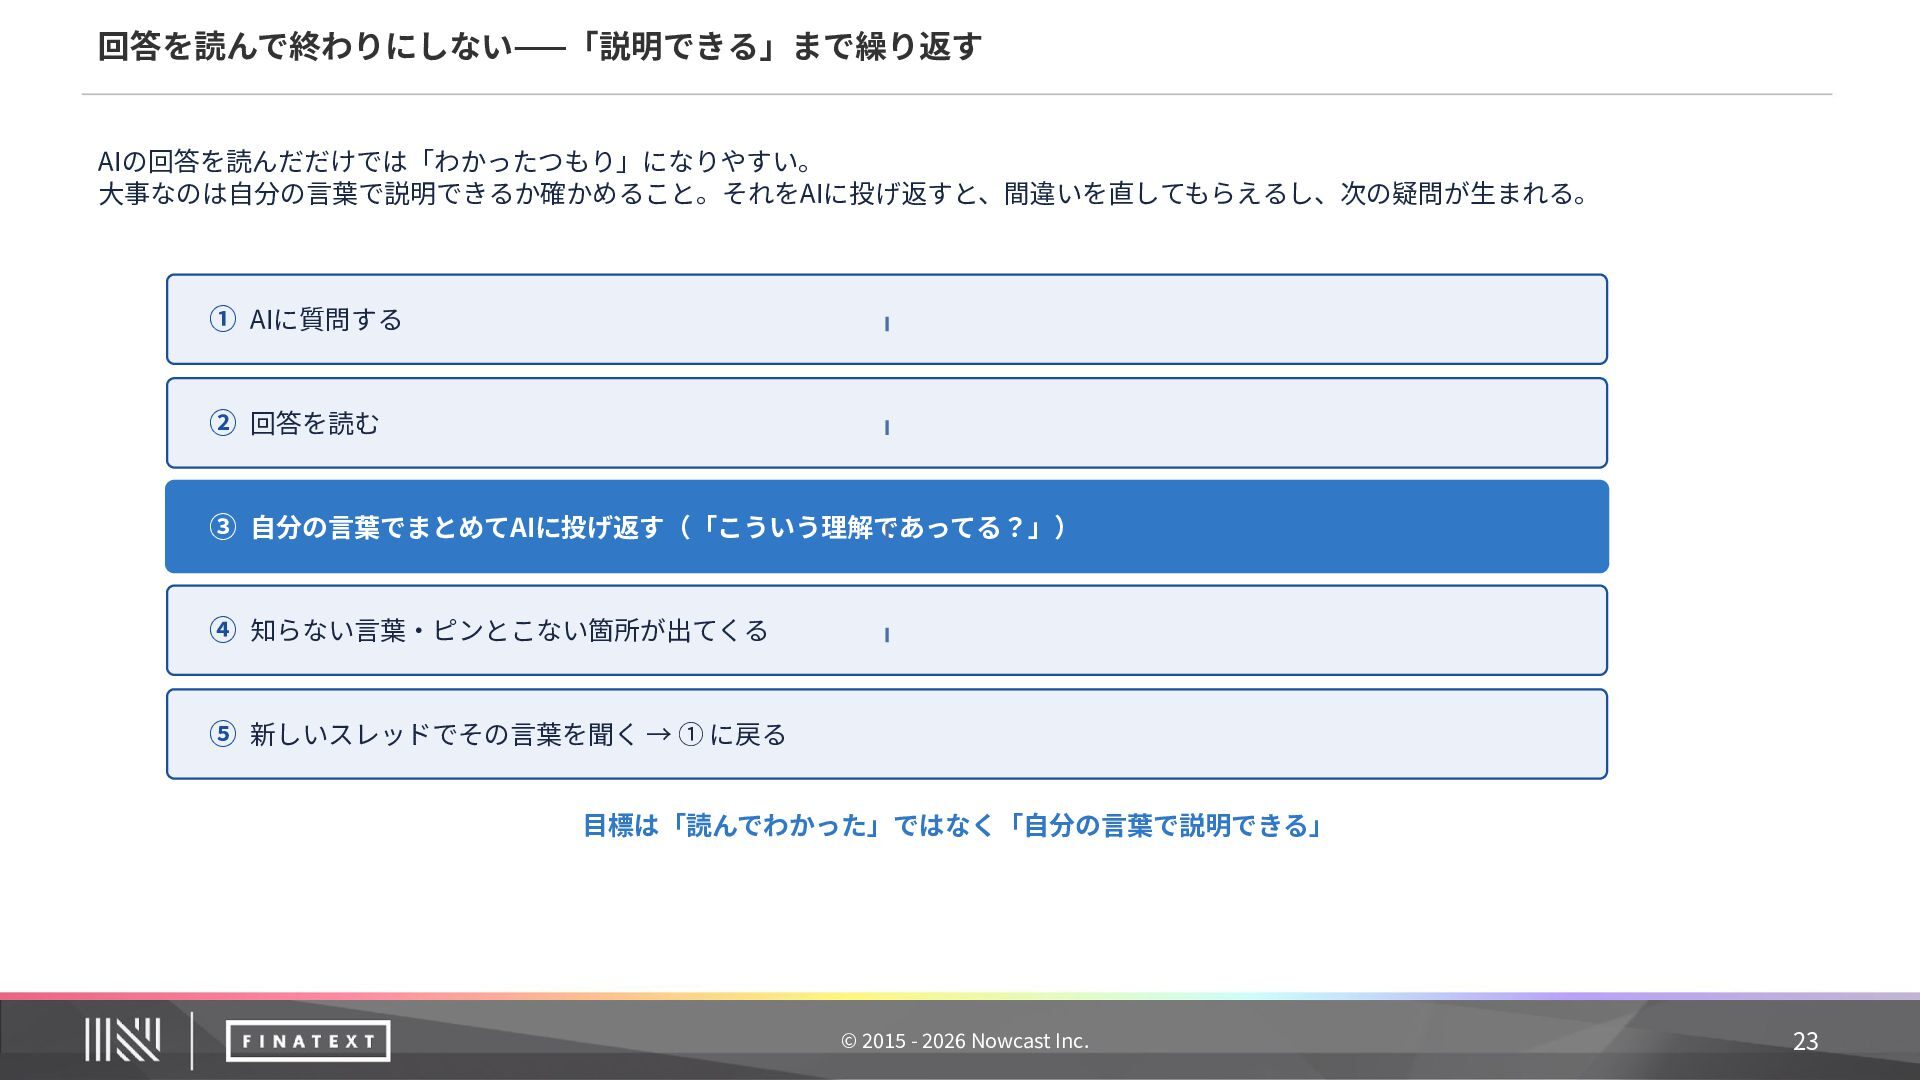The width and height of the screenshot is (1920, 1080).
Task: Click circled number ④ in fourth step box
Action: tap(222, 630)
